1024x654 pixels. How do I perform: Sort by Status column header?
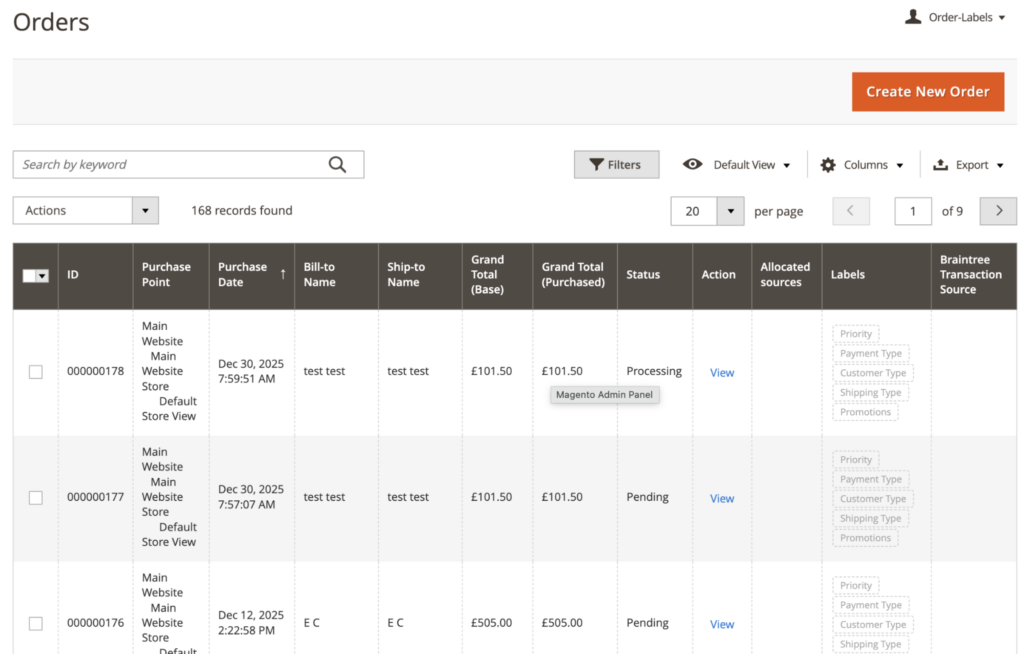pos(654,275)
